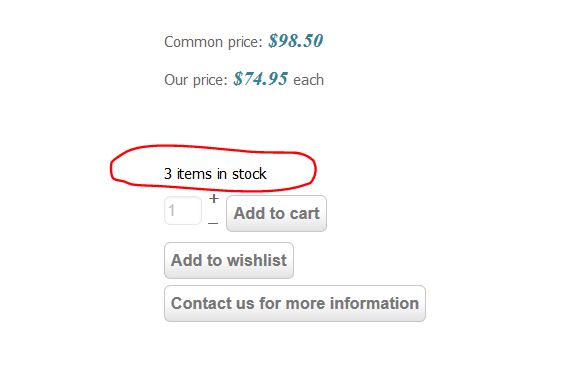
Task: Add the item to wishlist
Action: 229,260
